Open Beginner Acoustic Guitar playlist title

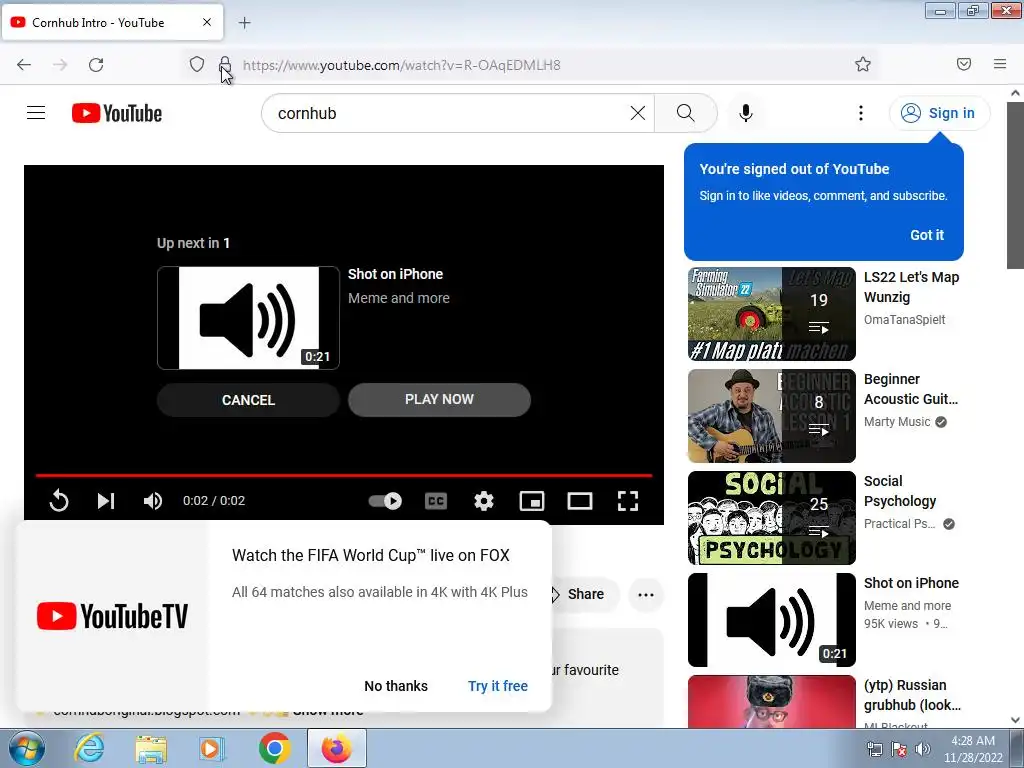(911, 389)
